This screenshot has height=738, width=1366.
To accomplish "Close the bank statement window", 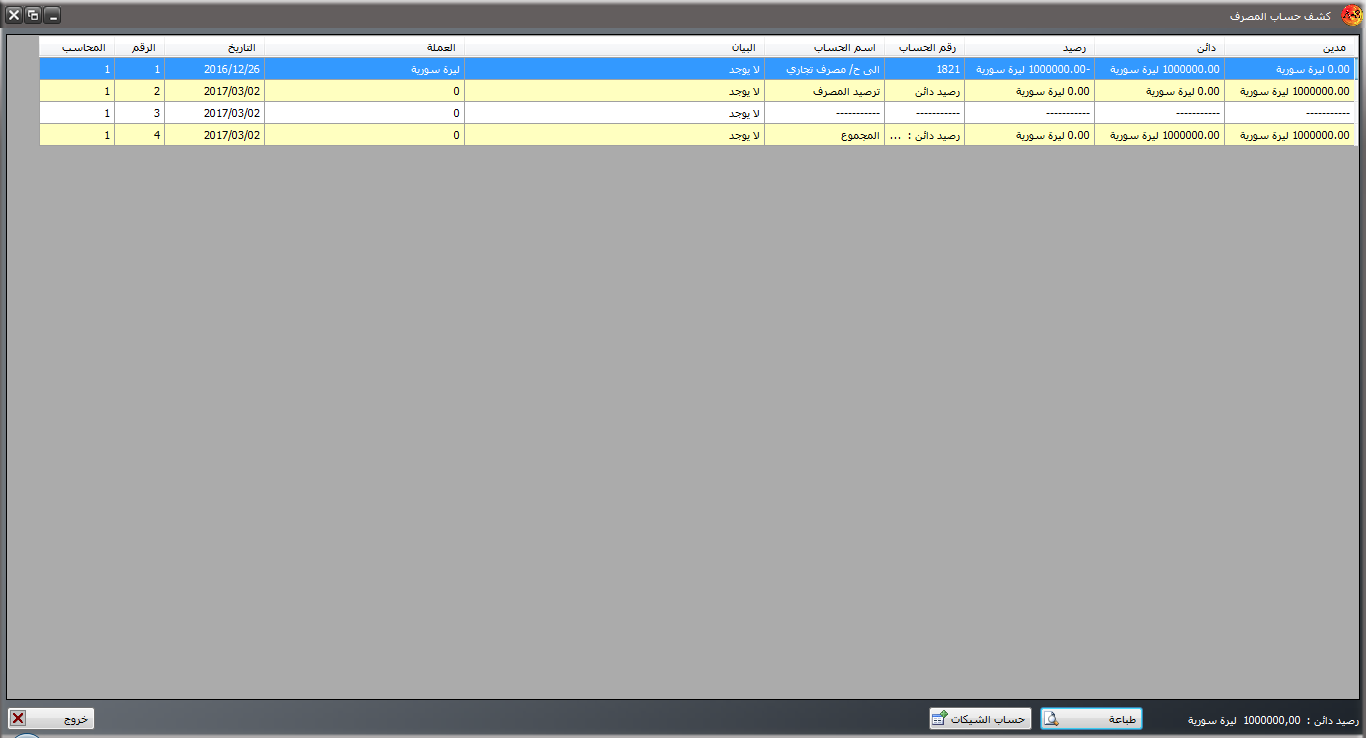I will click(14, 16).
